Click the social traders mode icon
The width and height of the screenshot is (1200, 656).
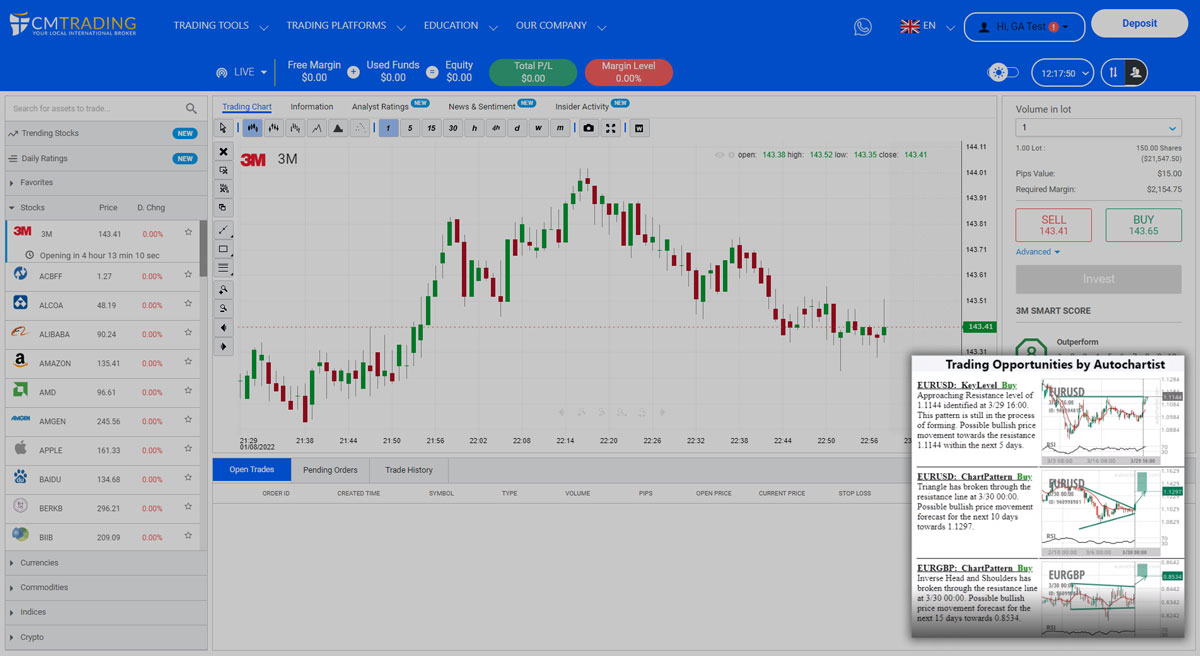tap(1136, 72)
